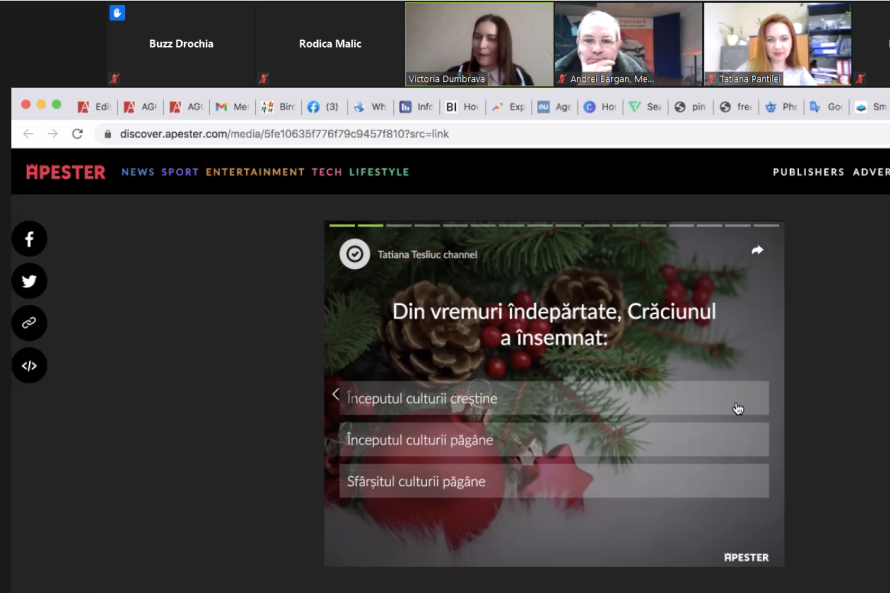Reload the page with the refresh icon
The height and width of the screenshot is (593, 890).
click(77, 134)
